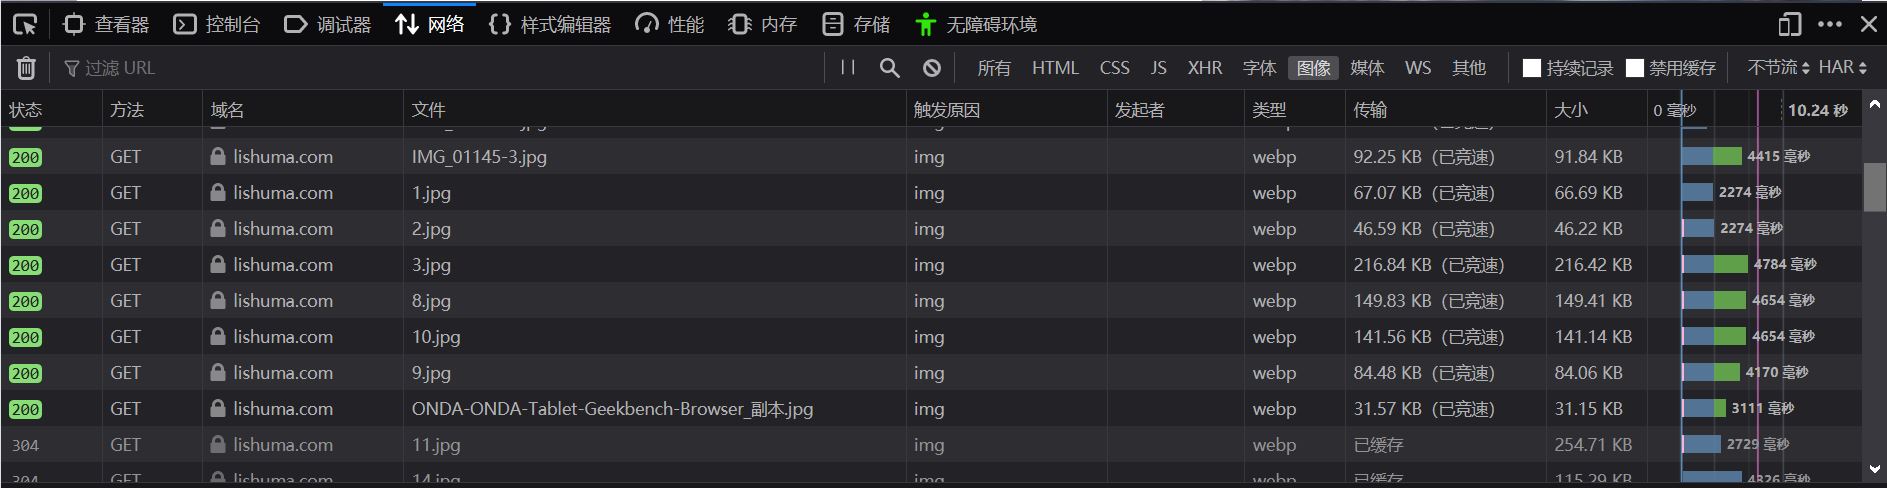Switch to the 控制台 tab

pyautogui.click(x=217, y=25)
